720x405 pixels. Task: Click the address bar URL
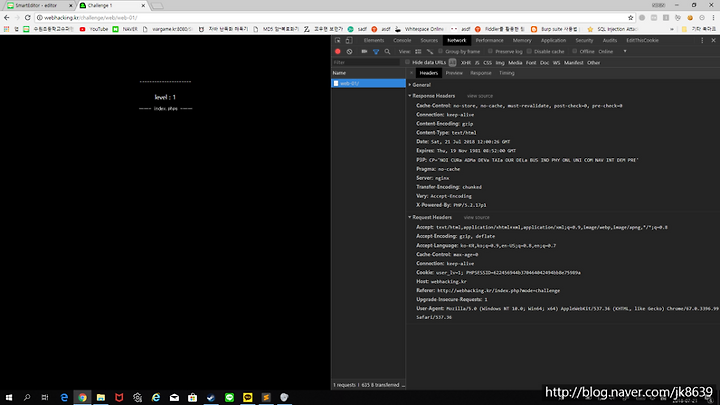[x=90, y=17]
